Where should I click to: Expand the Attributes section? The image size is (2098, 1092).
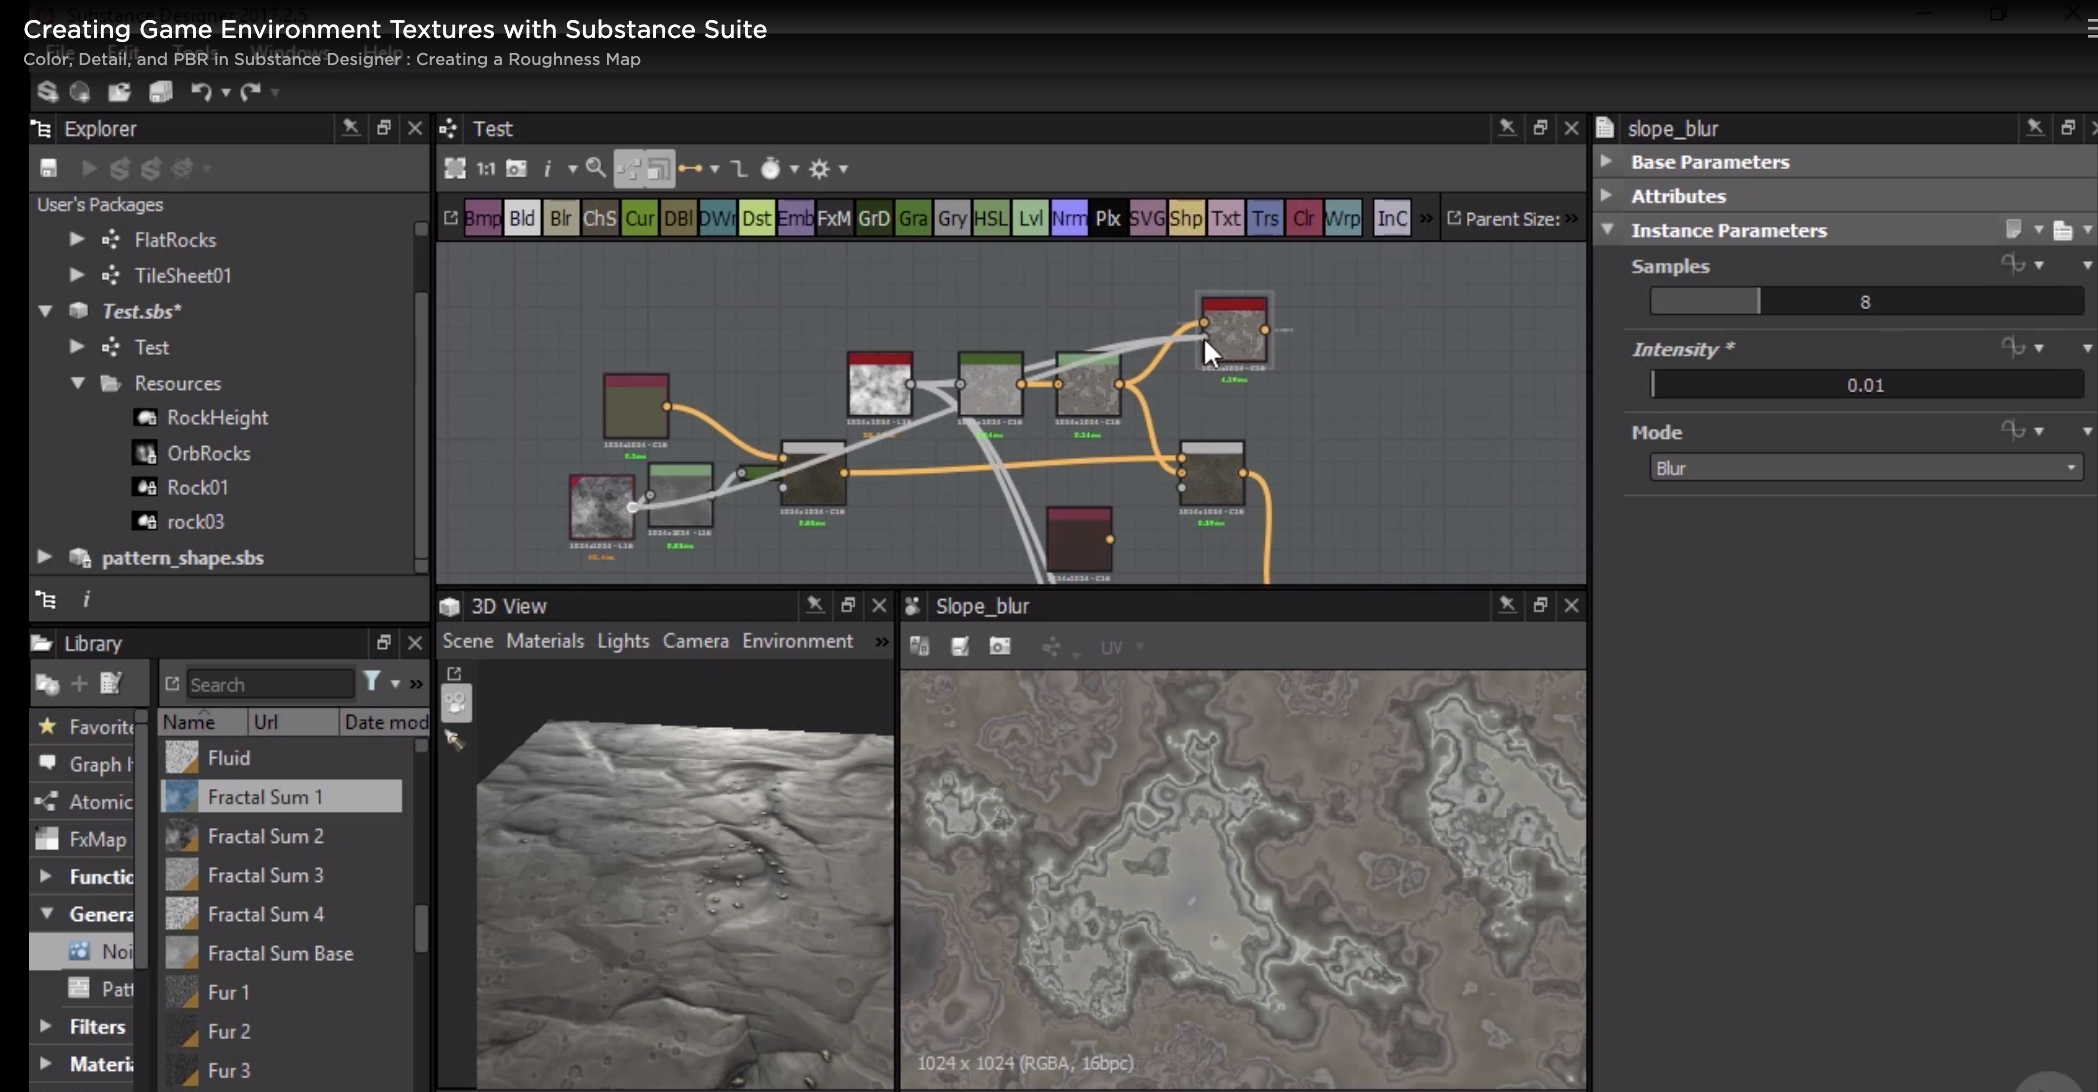[x=1606, y=195]
